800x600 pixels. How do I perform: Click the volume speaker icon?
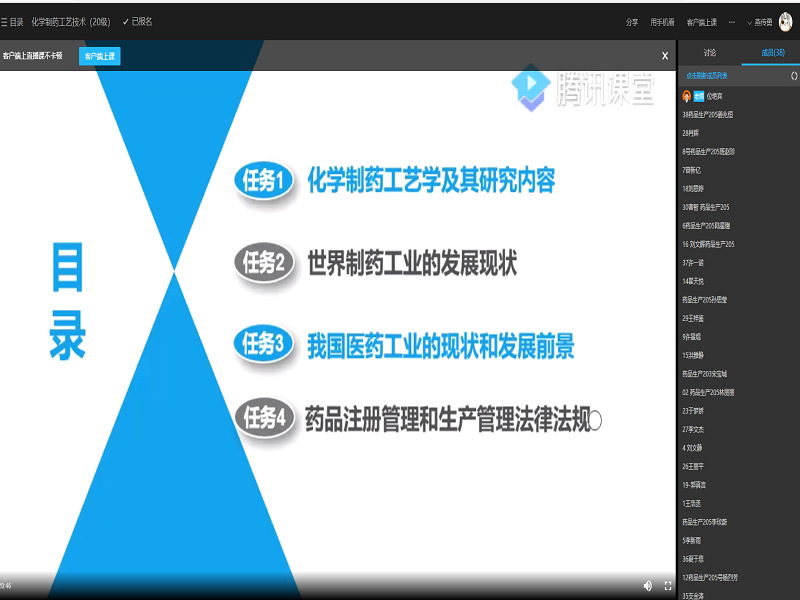point(647,585)
